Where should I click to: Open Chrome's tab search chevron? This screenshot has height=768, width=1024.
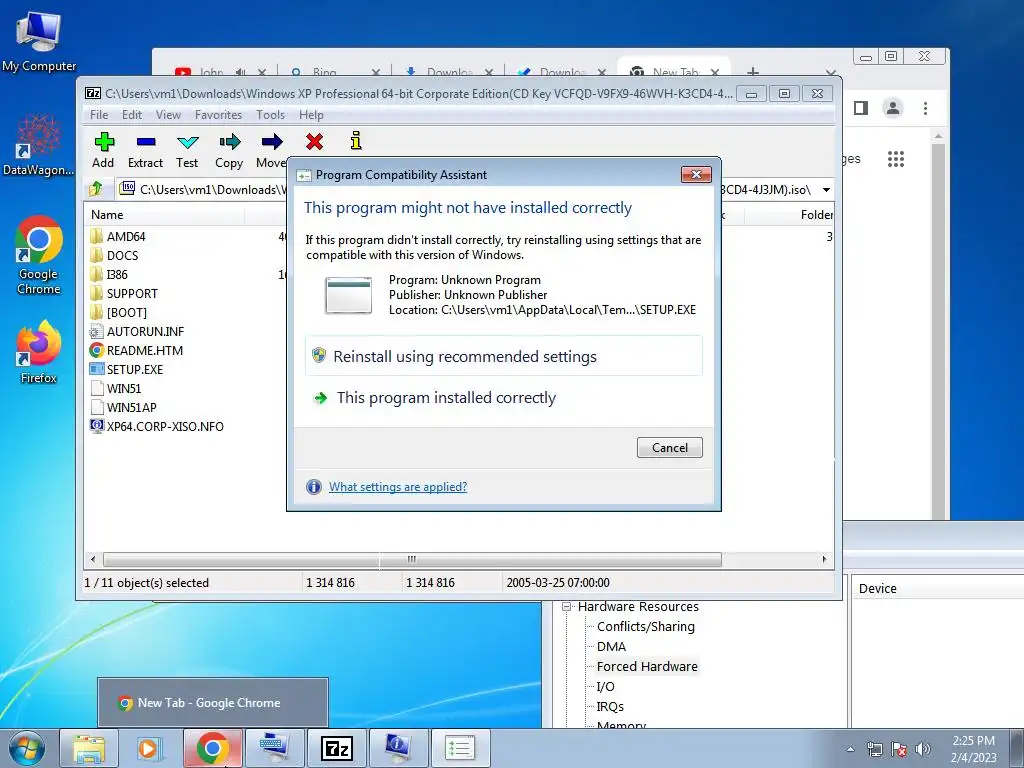point(830,72)
